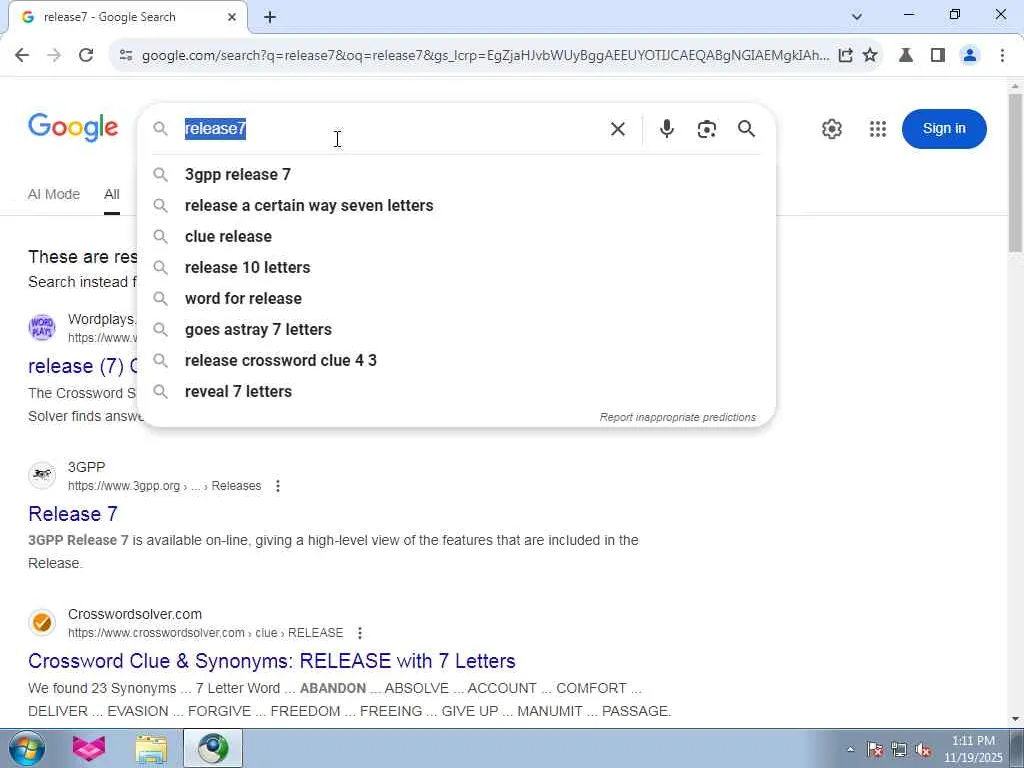
Task: Close the release7 Google Search tab
Action: [x=232, y=17]
